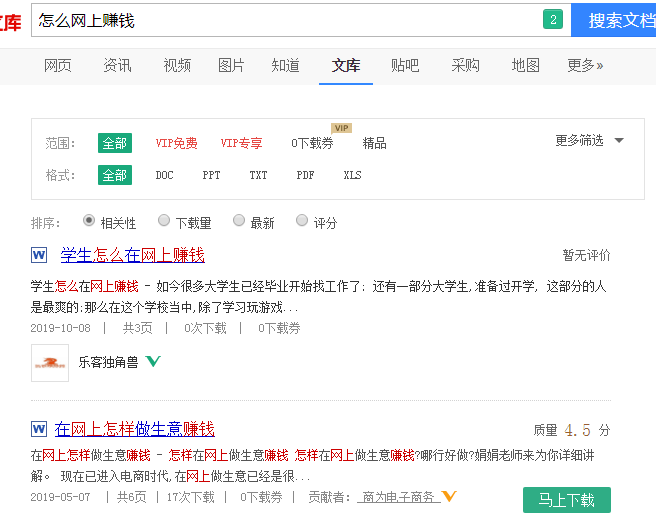Viewport: 656px width, 526px height.
Task: Open contributor 商为电子商务 link
Action: point(399,497)
